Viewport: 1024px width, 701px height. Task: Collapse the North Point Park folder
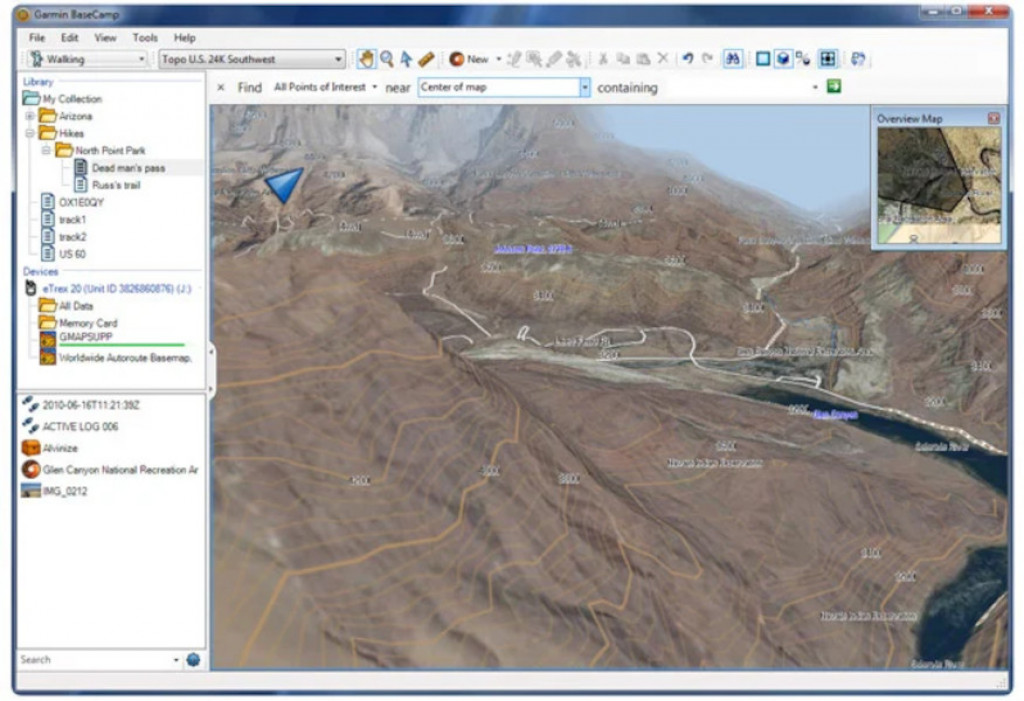coord(46,150)
